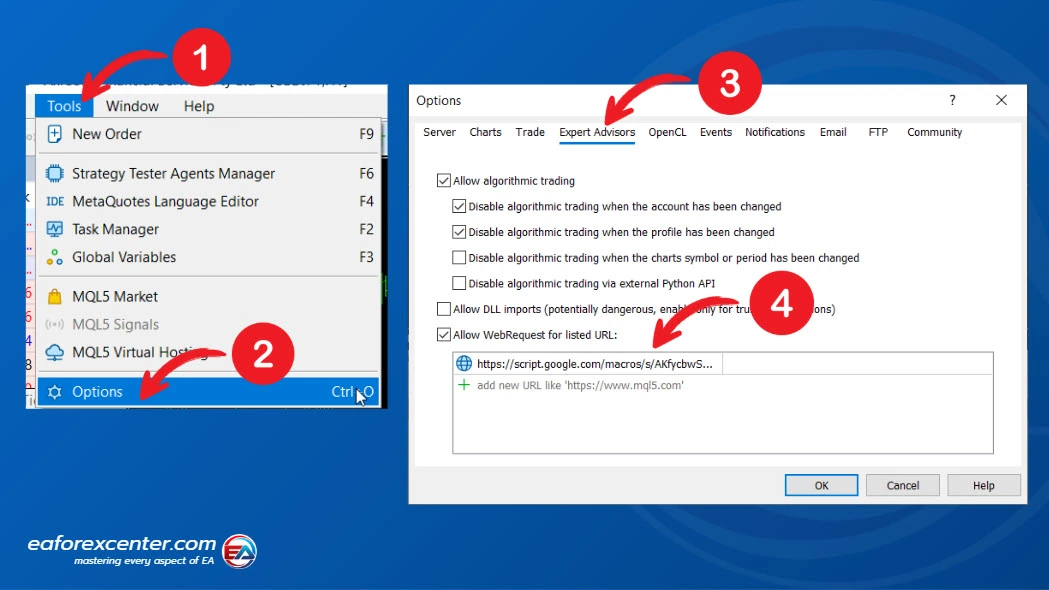Open the Events tab
The height and width of the screenshot is (590, 1049).
tap(716, 132)
